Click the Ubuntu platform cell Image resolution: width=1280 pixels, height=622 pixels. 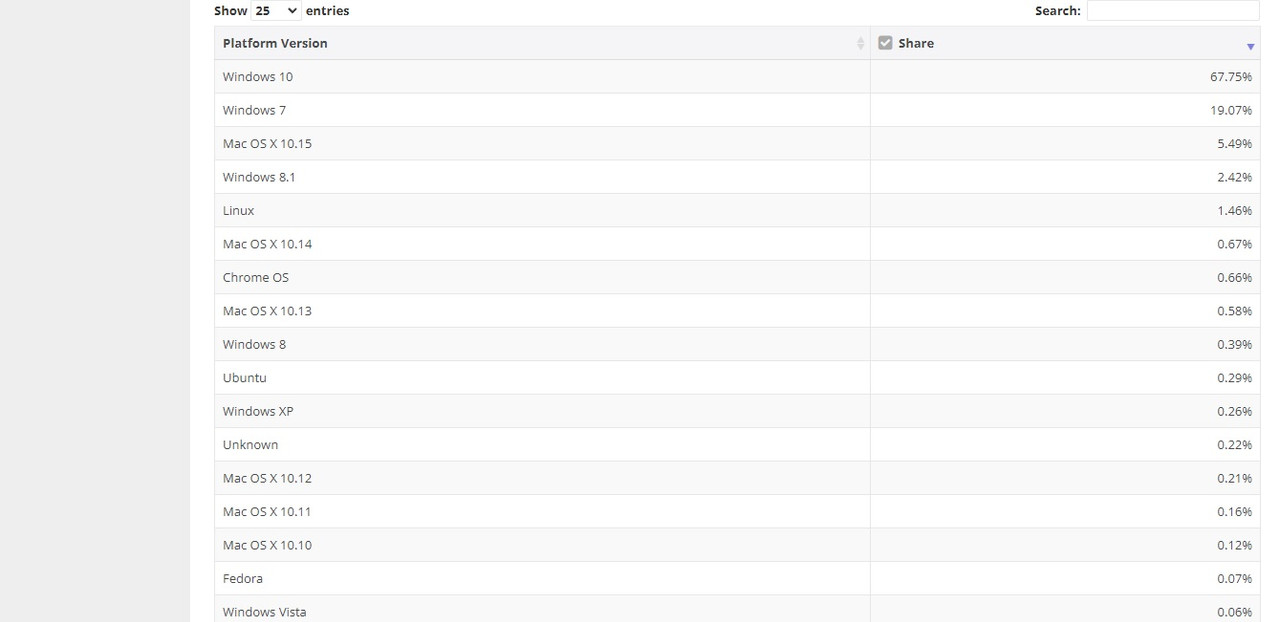(x=542, y=378)
